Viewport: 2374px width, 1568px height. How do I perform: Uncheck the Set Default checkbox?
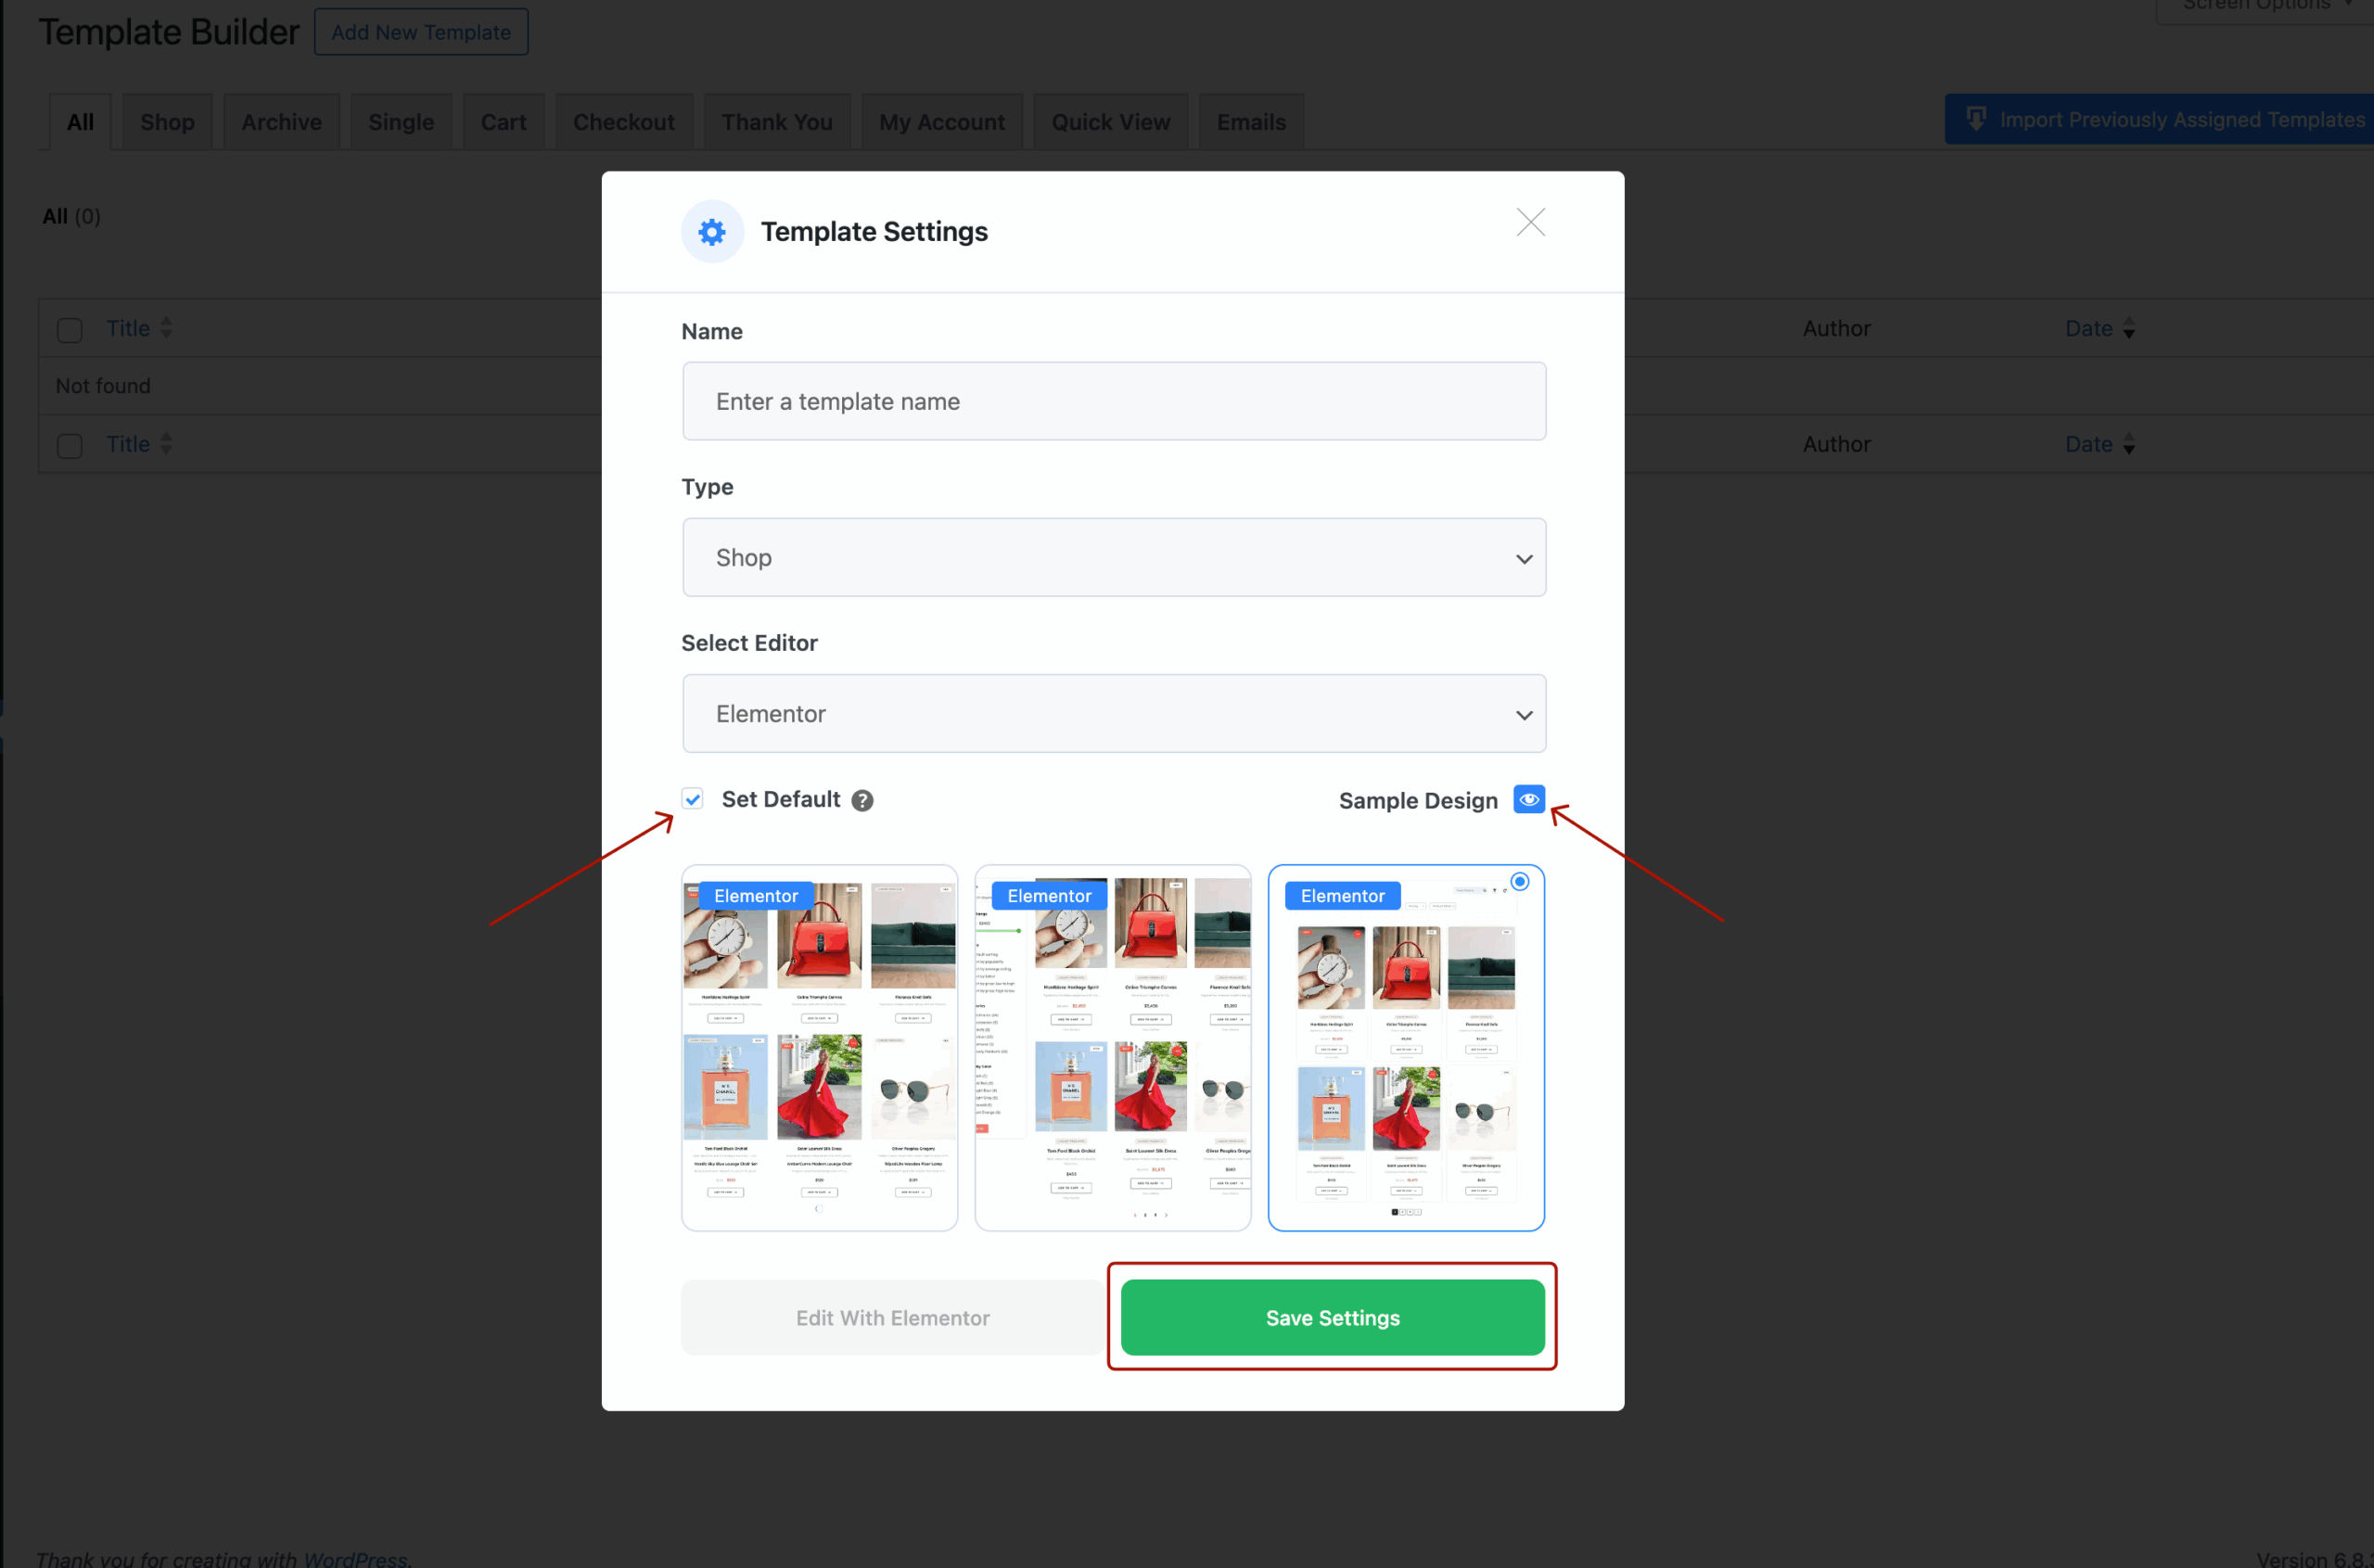tap(692, 799)
